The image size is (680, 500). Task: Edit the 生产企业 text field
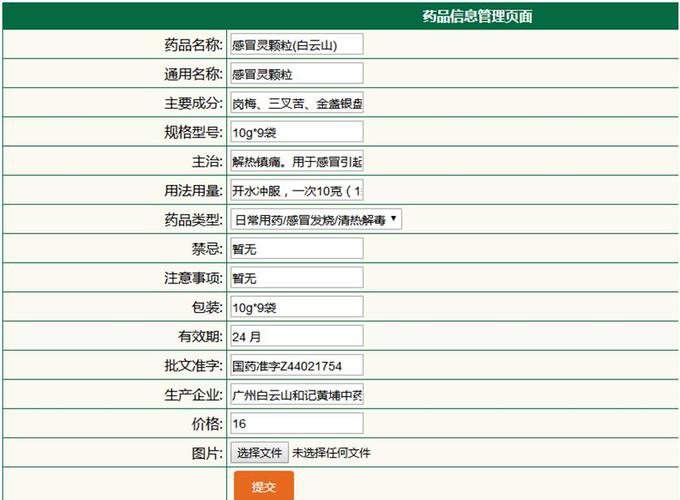pos(297,394)
